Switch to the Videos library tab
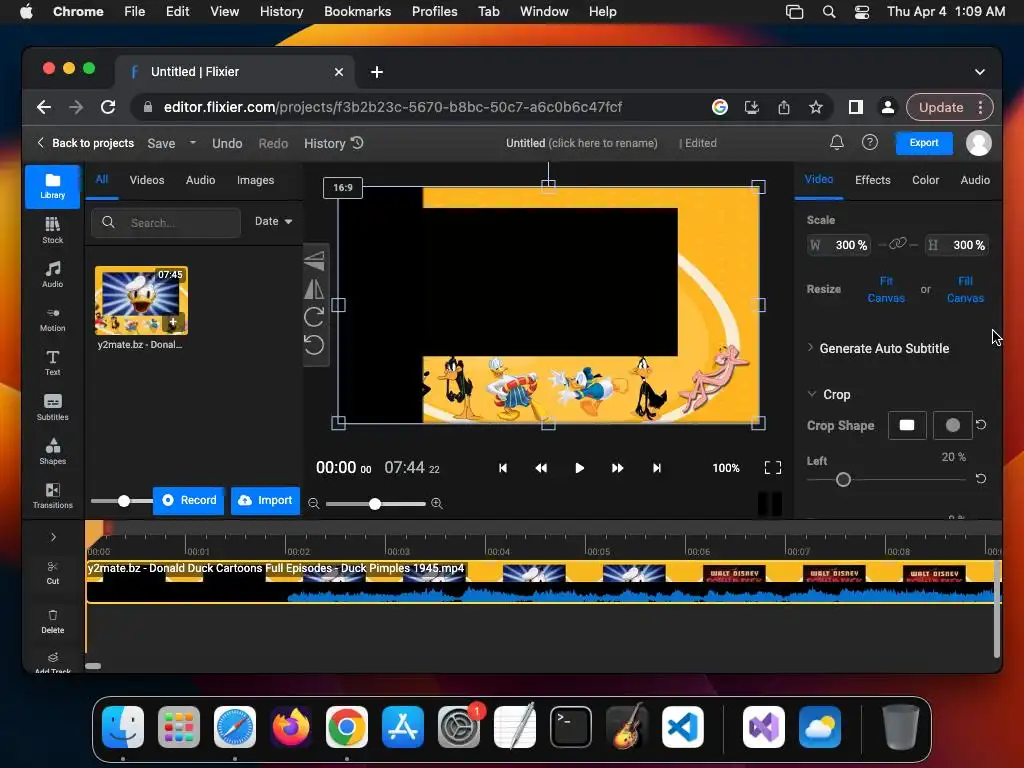 [x=147, y=180]
